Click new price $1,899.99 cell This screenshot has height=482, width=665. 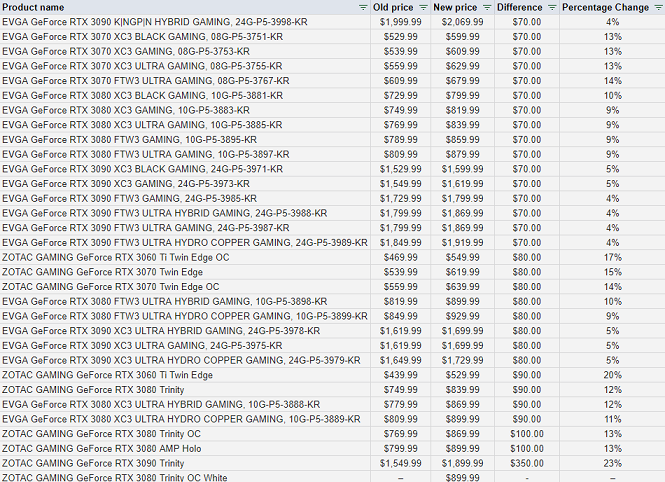pyautogui.click(x=462, y=463)
